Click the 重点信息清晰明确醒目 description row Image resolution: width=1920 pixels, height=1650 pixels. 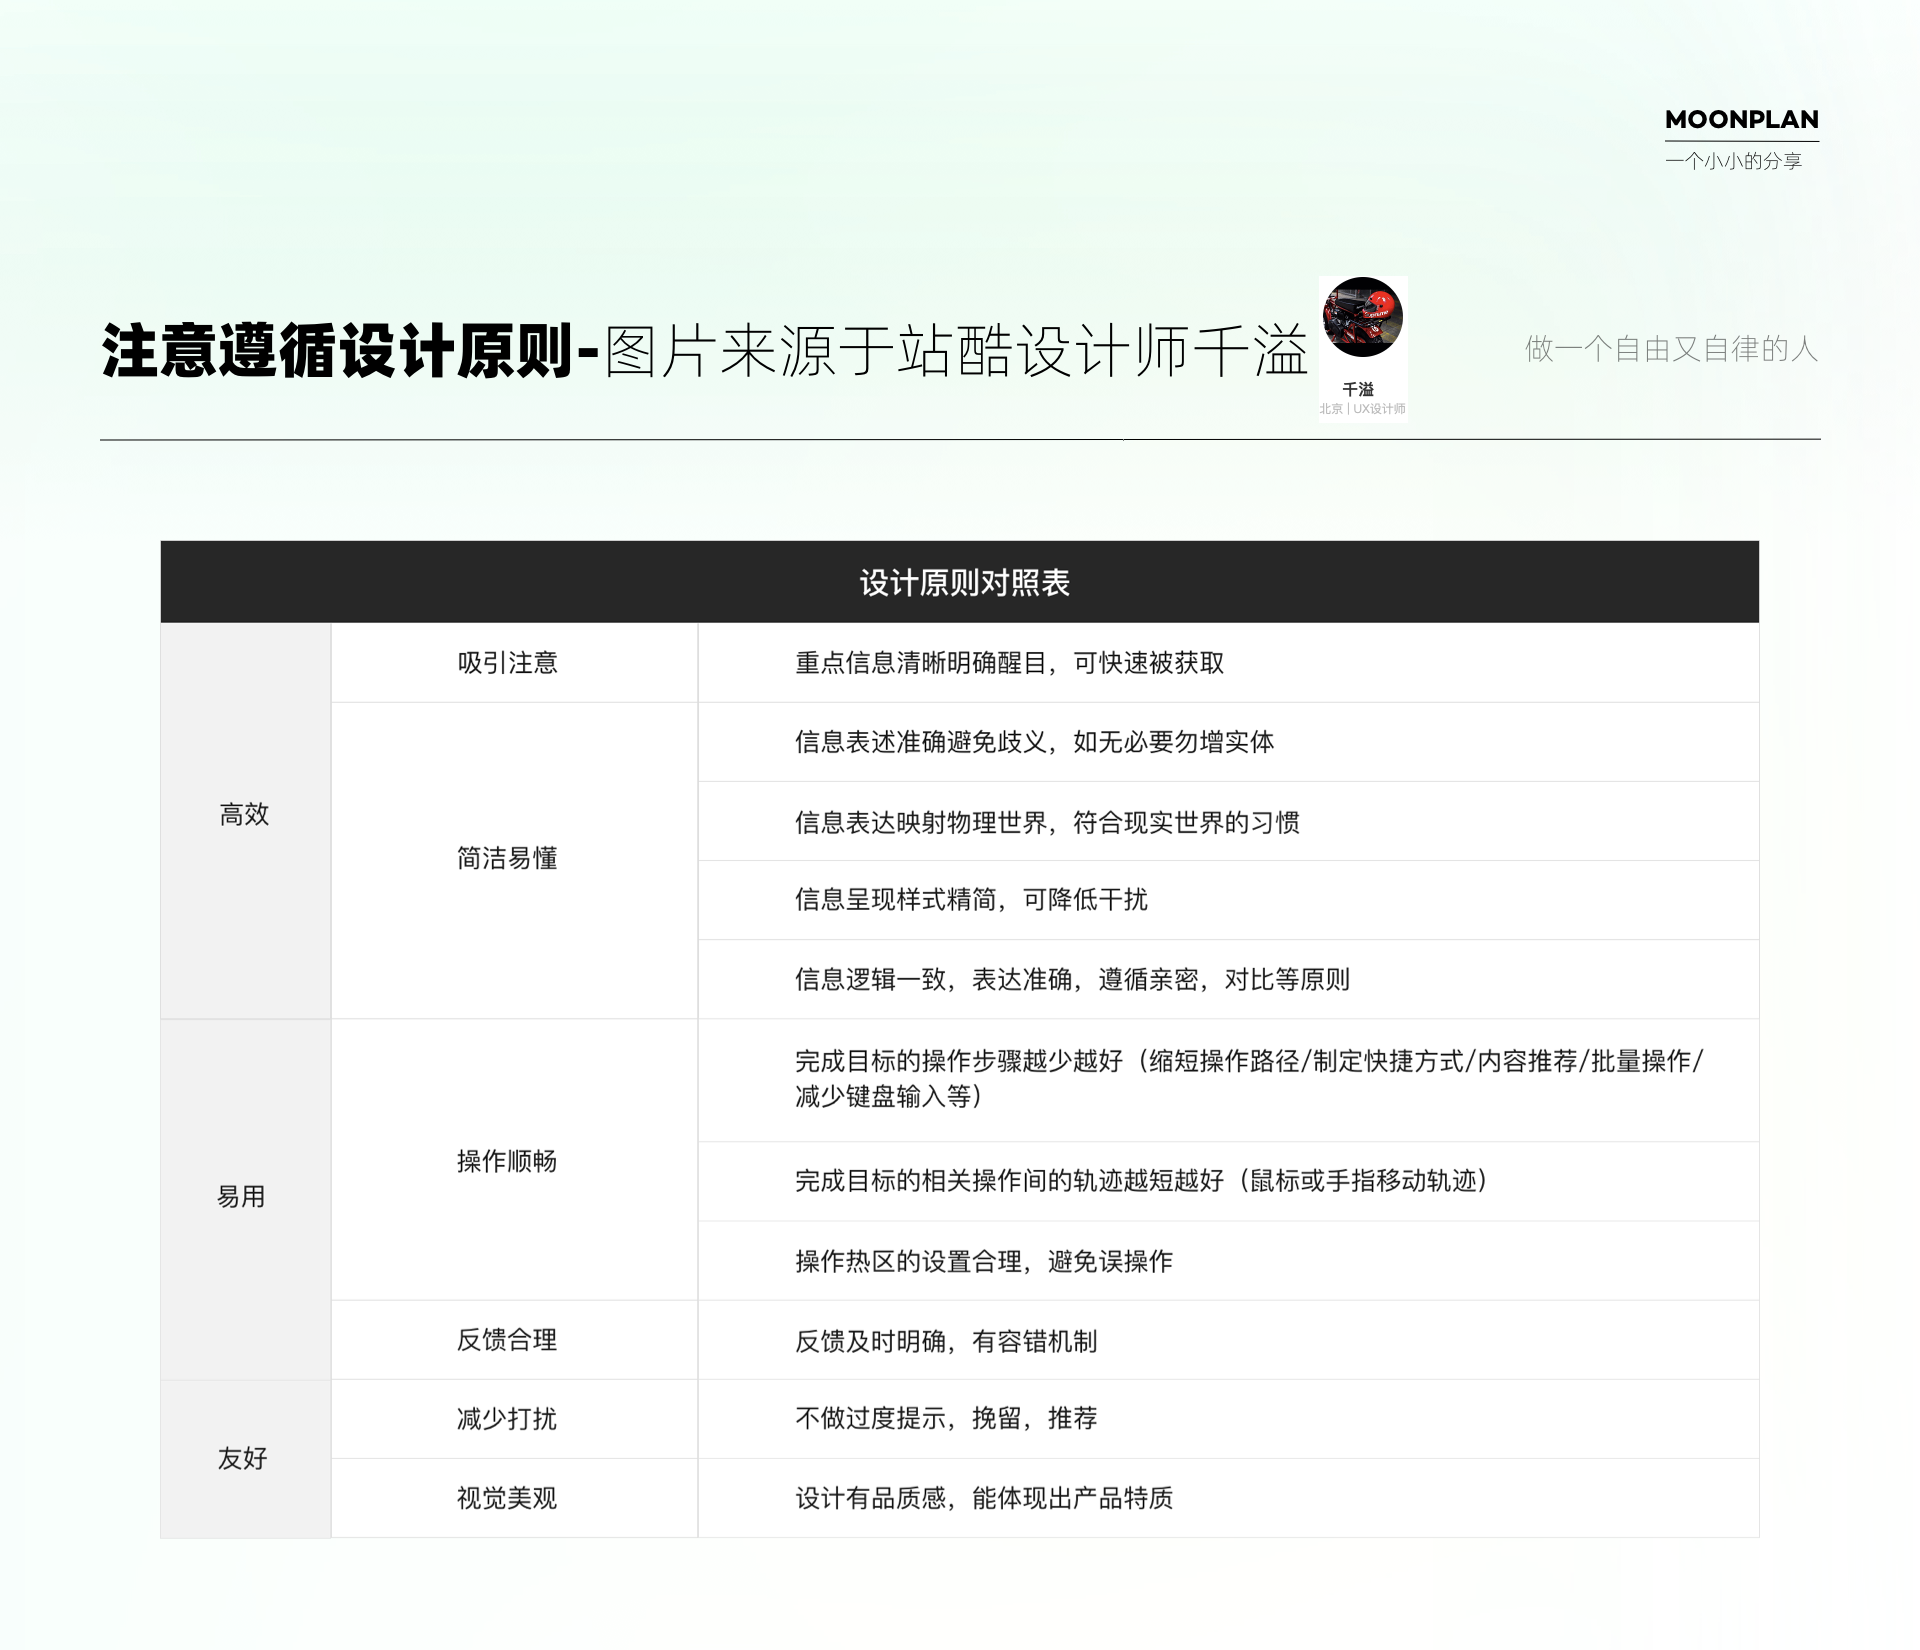tap(1009, 663)
